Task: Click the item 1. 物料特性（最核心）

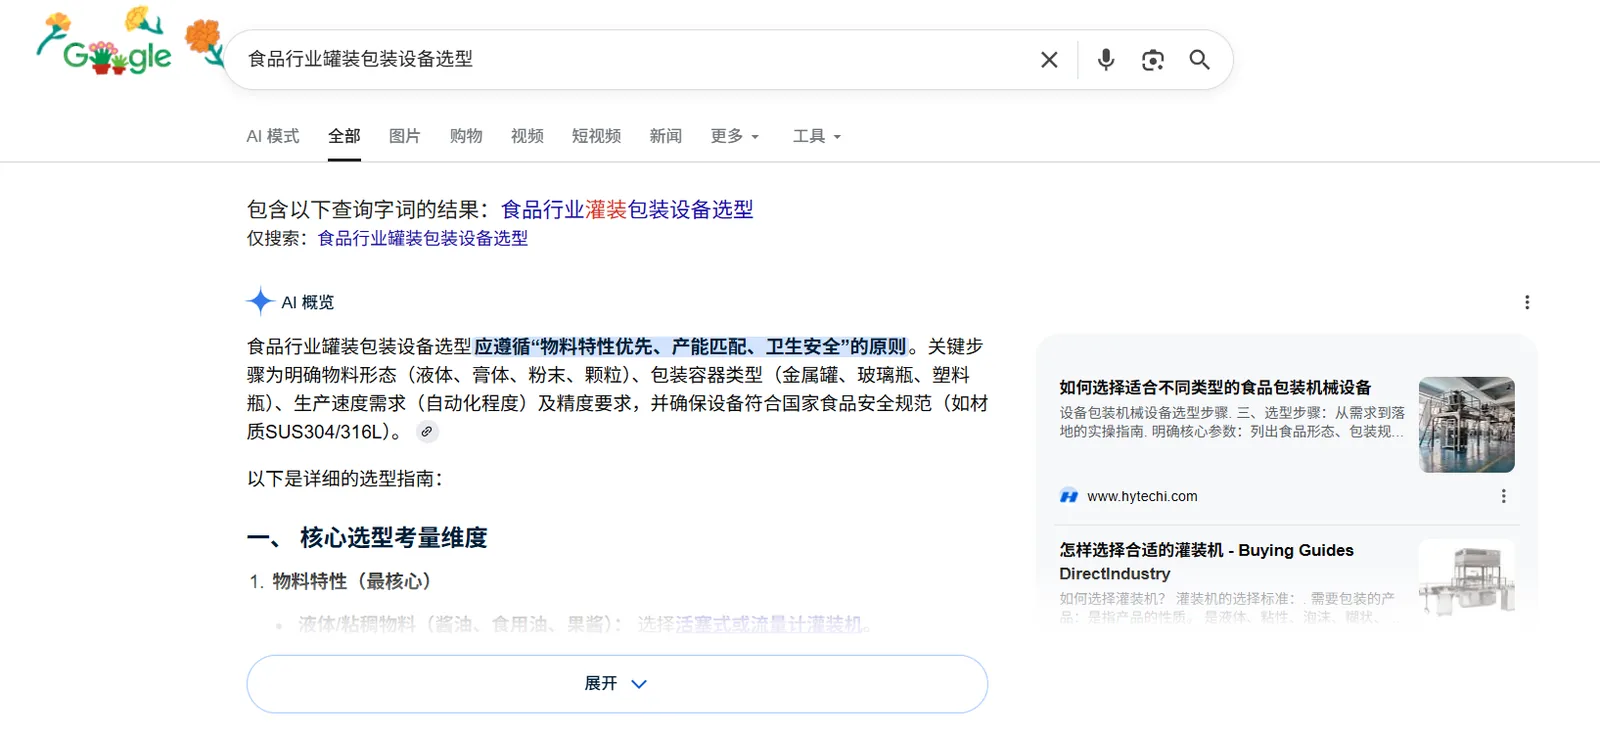Action: [x=340, y=581]
